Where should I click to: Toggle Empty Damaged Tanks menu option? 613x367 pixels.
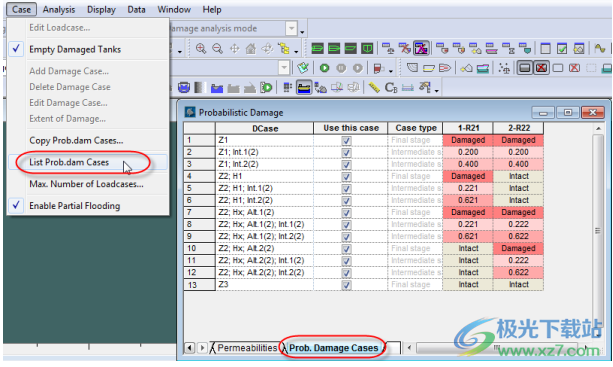pos(88,49)
